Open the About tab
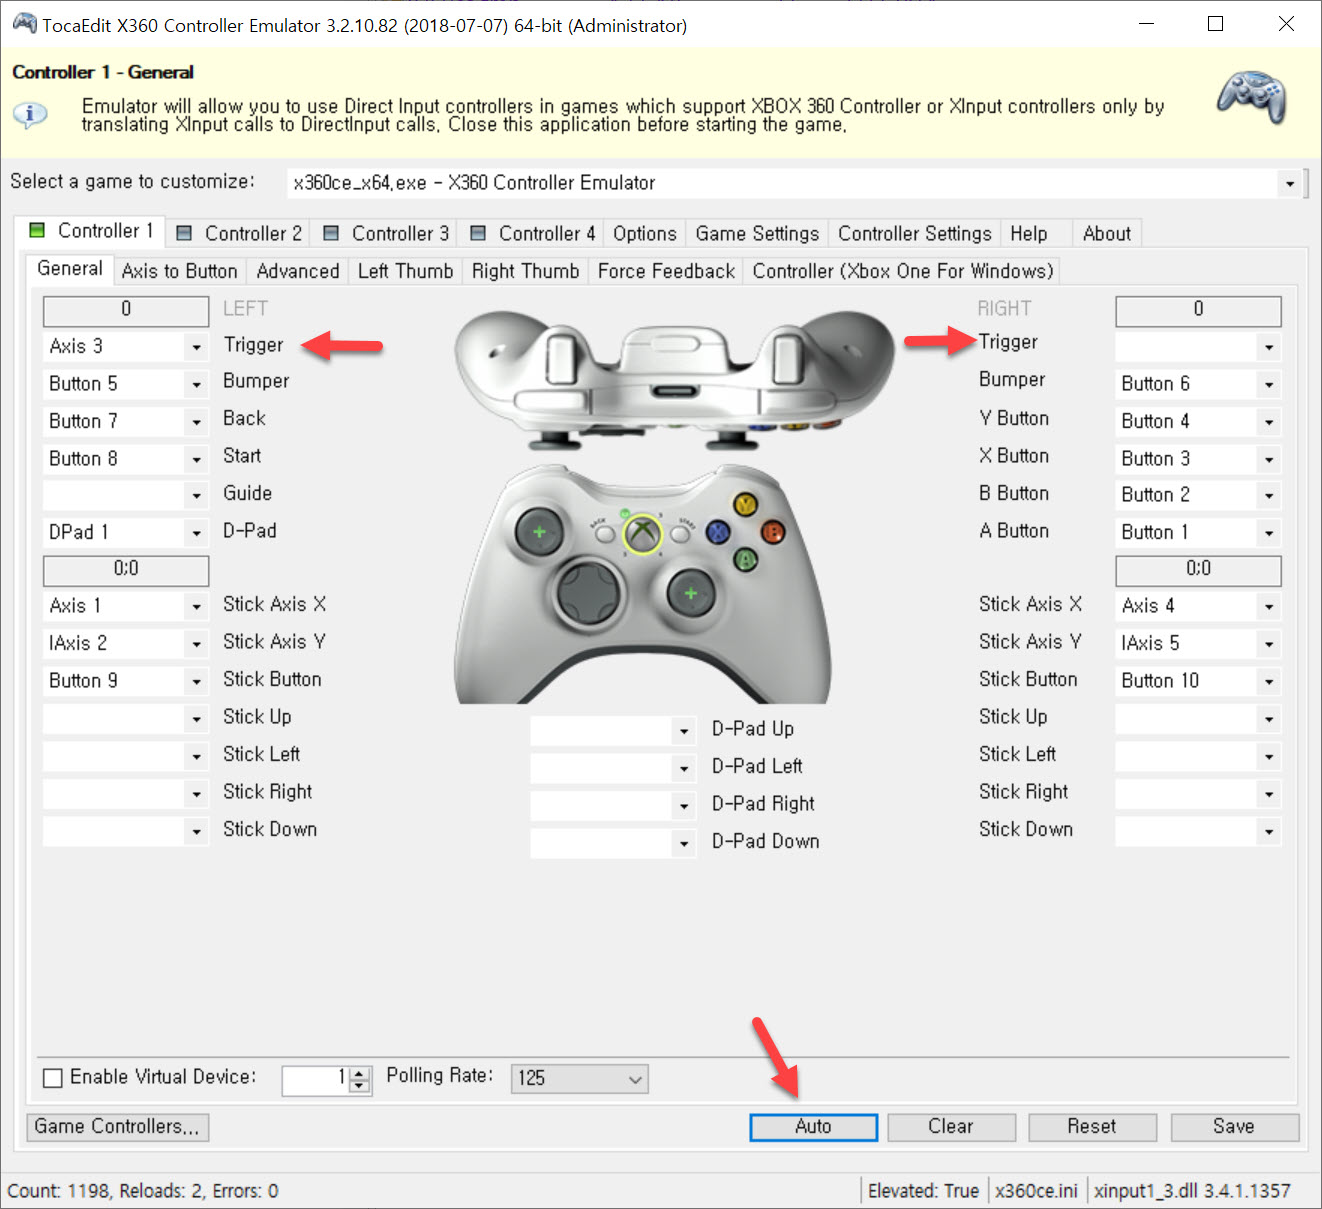 [1107, 233]
